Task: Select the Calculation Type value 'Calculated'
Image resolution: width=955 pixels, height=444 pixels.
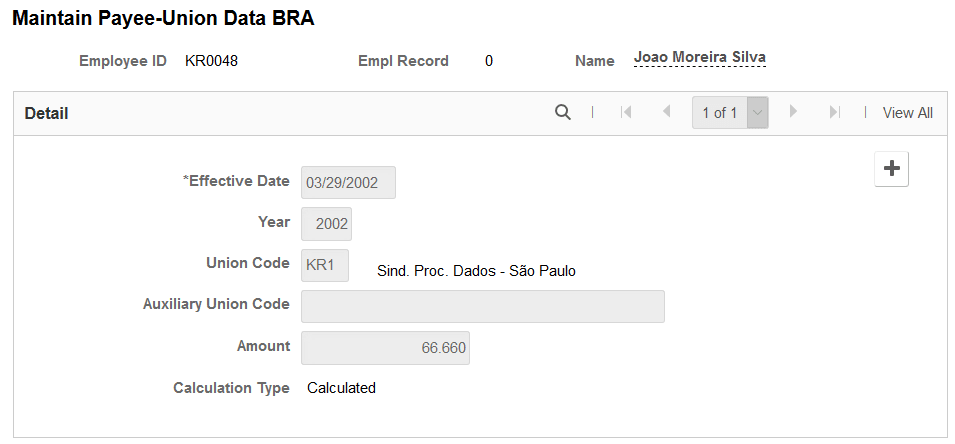Action: [341, 388]
